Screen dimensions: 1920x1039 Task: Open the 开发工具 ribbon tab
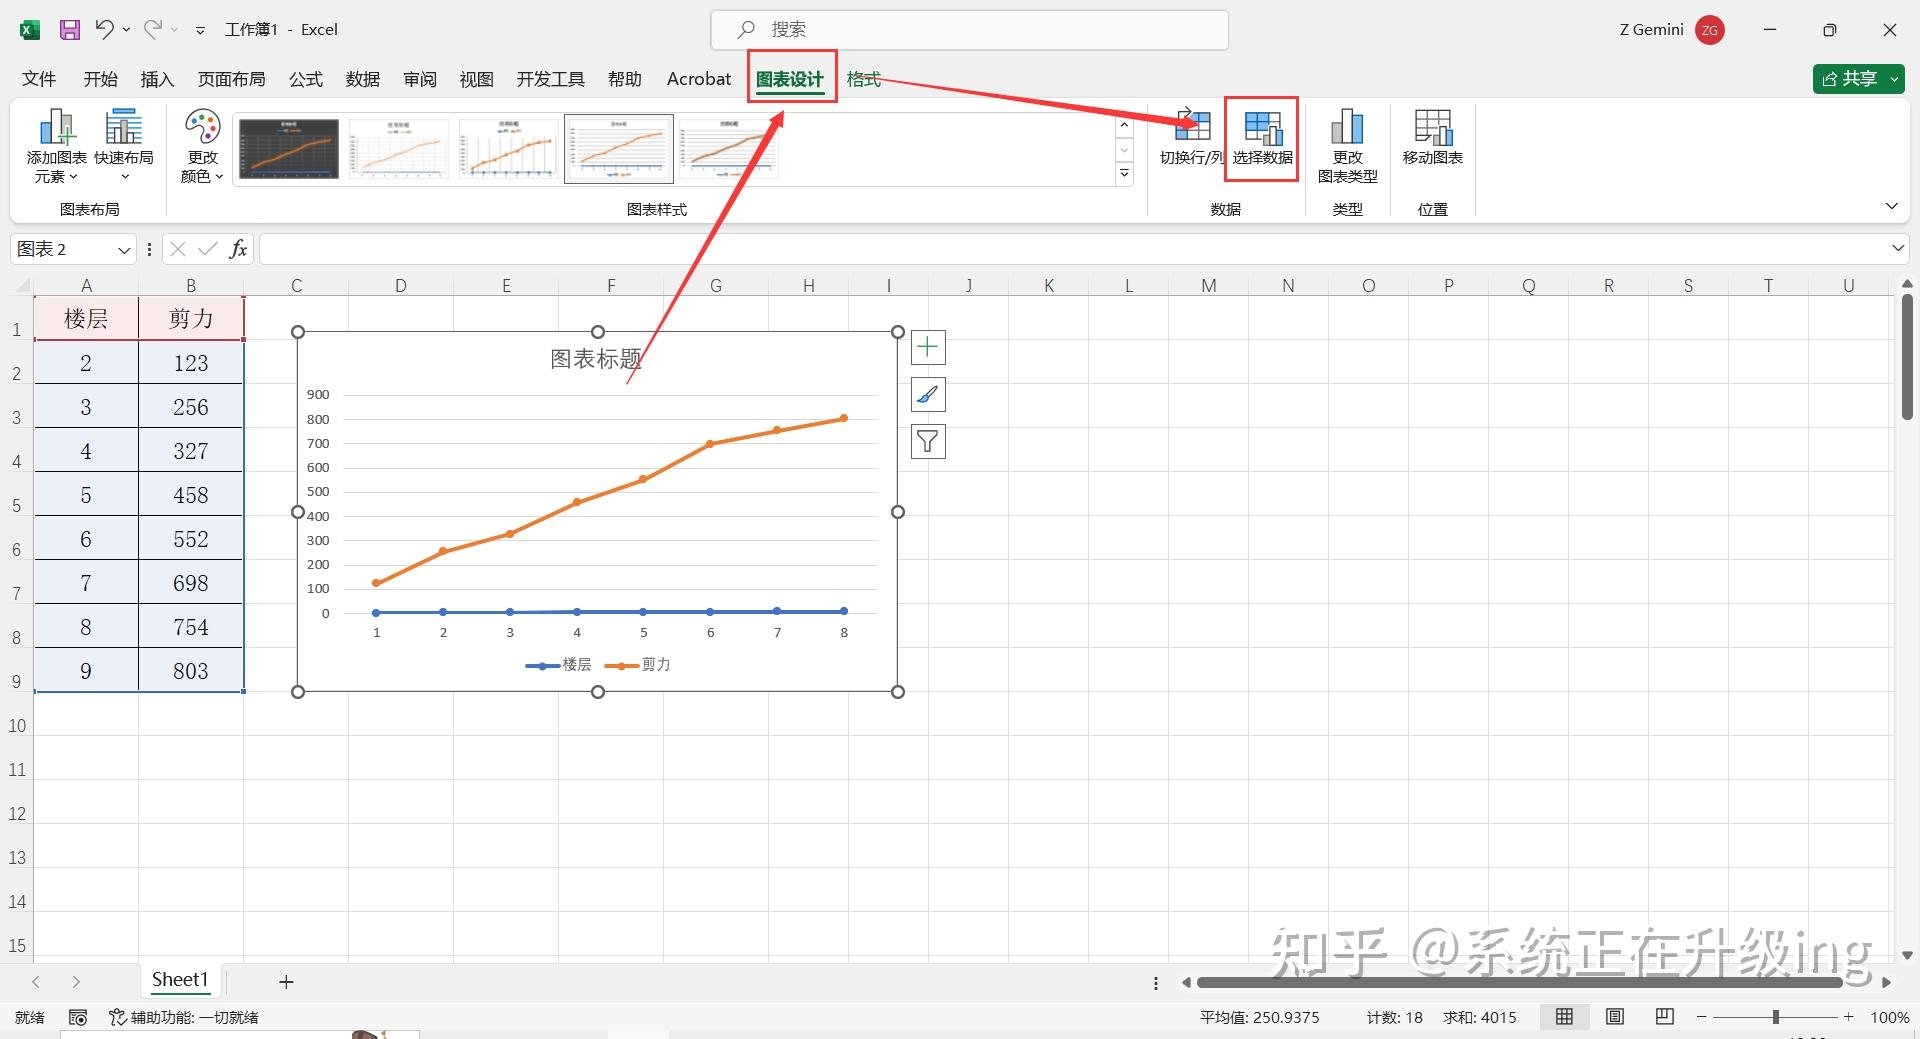coord(549,79)
